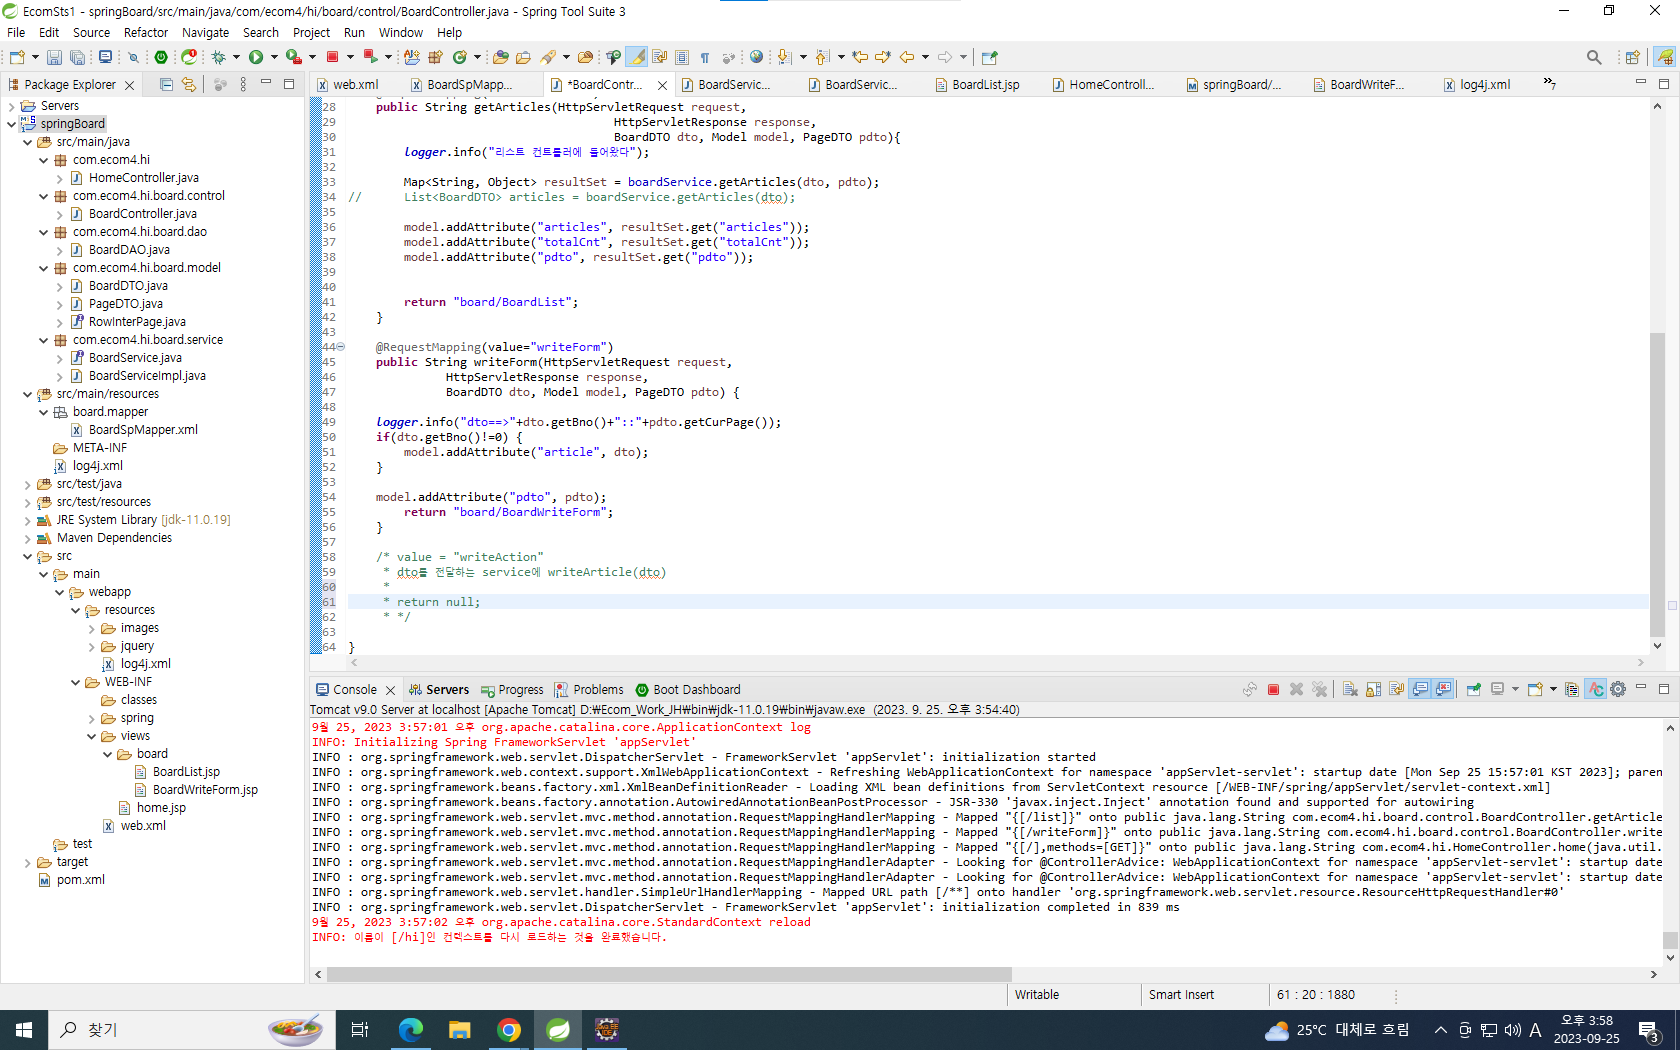Expand JRE System Library node
The width and height of the screenshot is (1680, 1050).
(28, 520)
